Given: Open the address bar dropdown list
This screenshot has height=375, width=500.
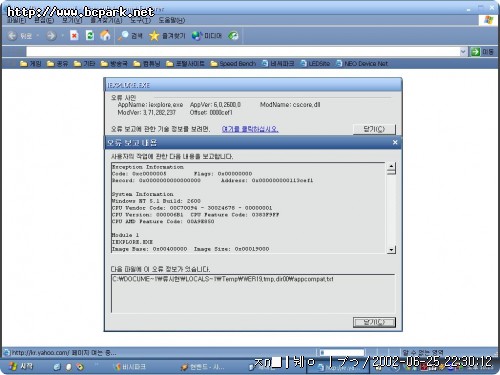Looking at the screenshot, I should 463,52.
